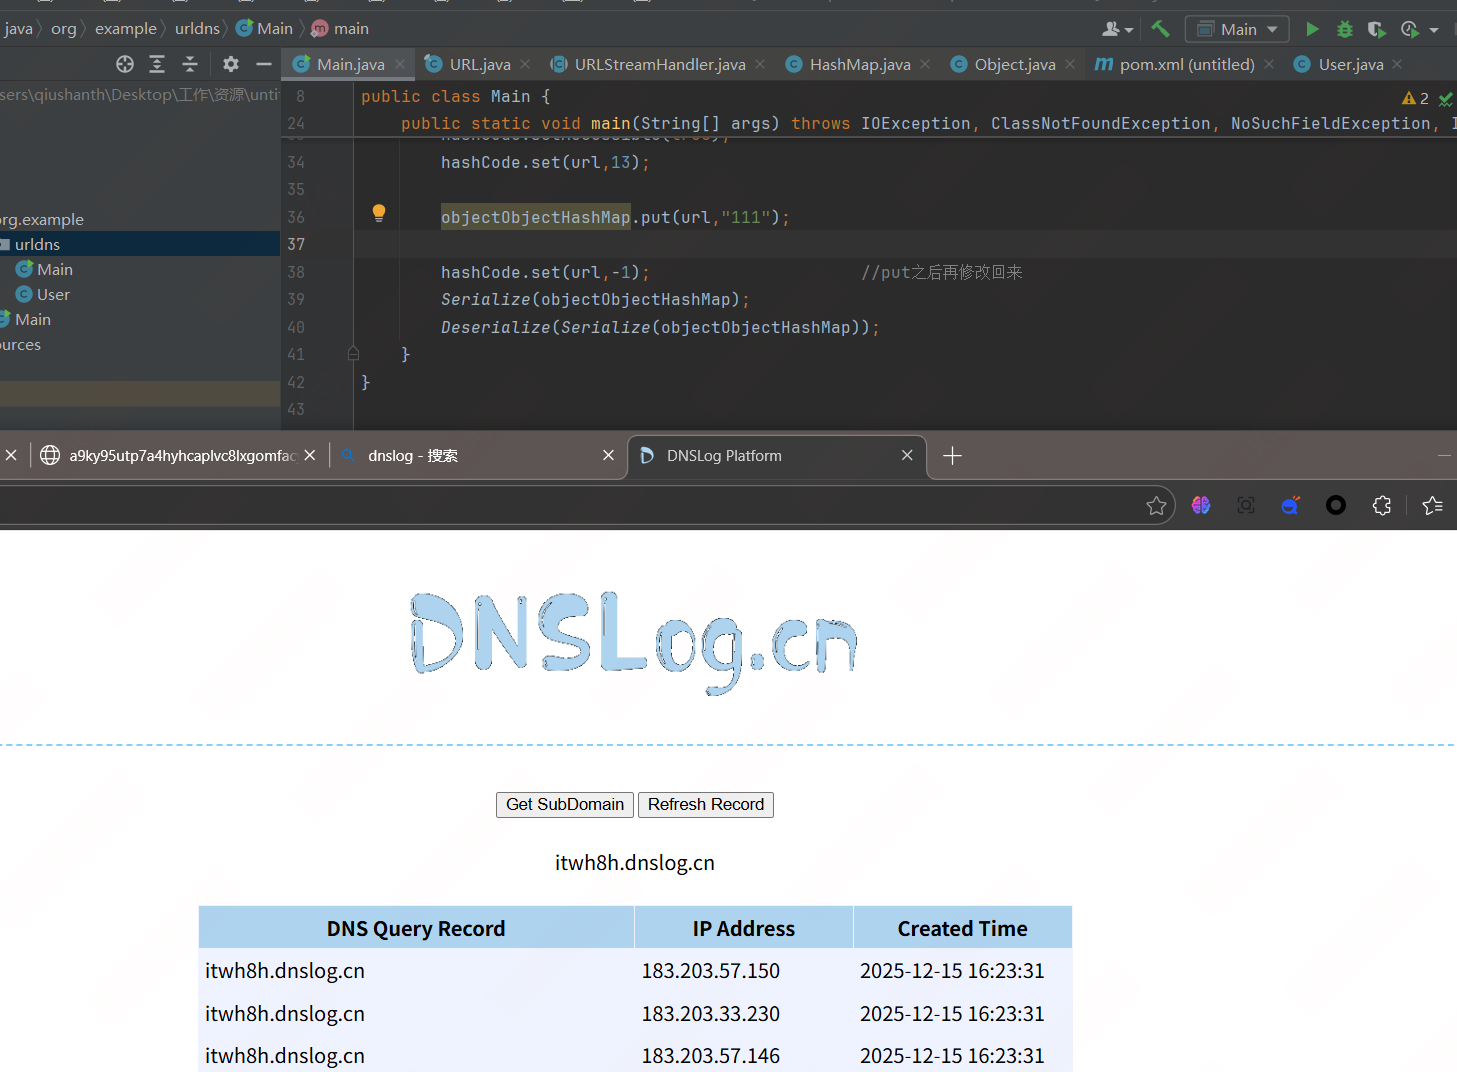Open the colorful brain extension in browser
The height and width of the screenshot is (1072, 1457).
pyautogui.click(x=1201, y=505)
